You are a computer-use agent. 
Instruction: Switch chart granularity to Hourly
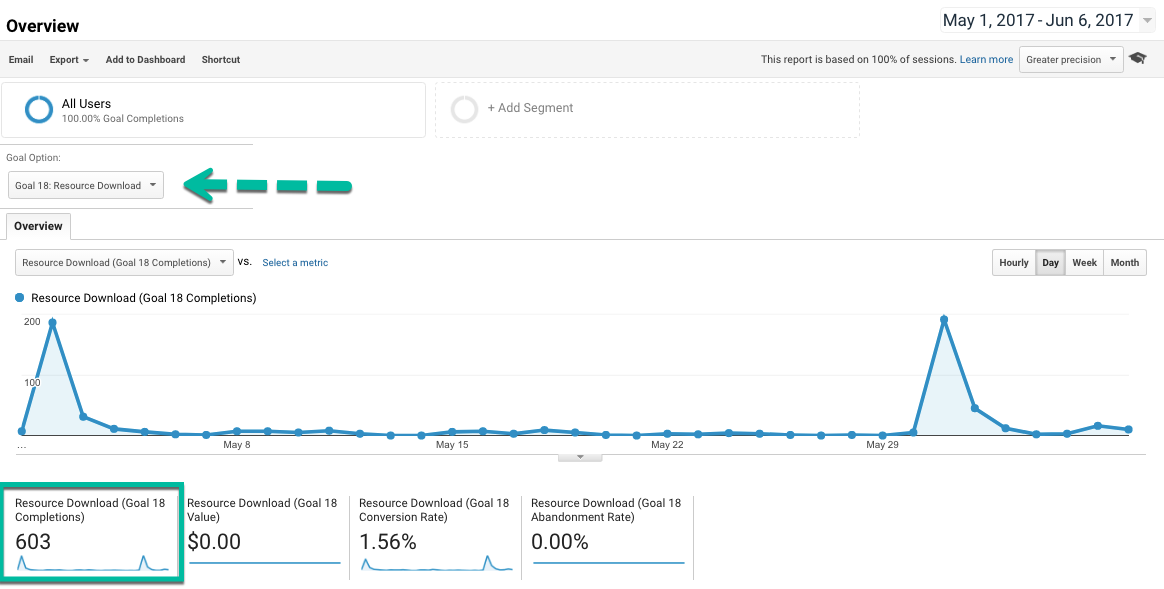[1013, 263]
